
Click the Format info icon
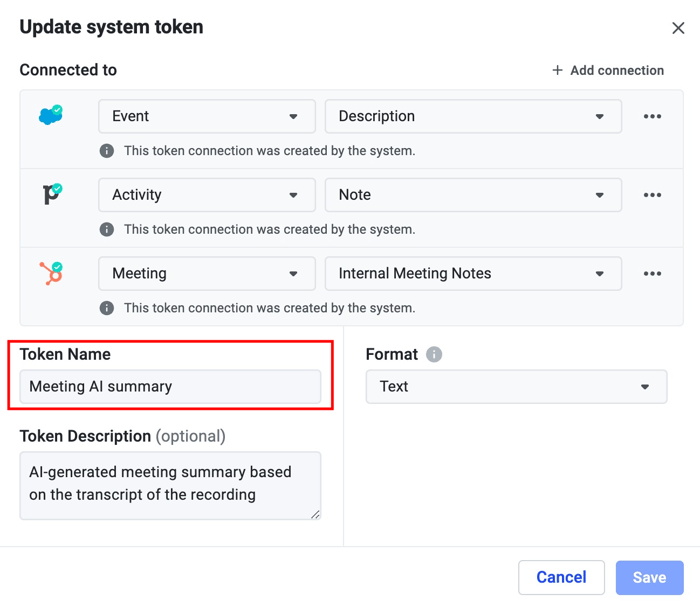pos(434,355)
